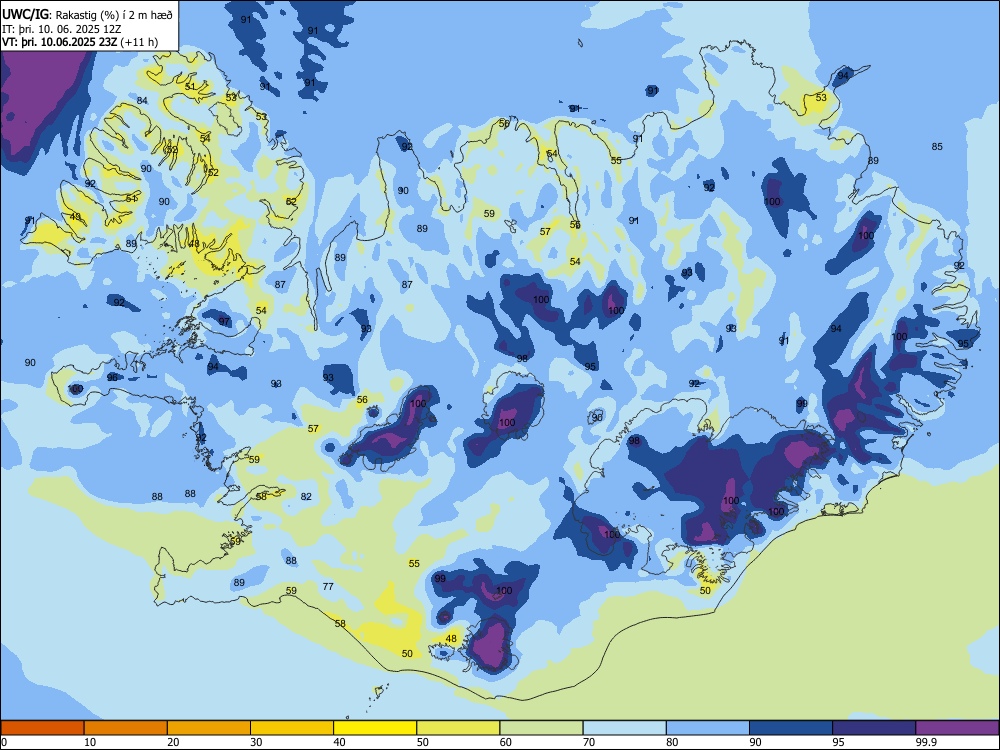The width and height of the screenshot is (1000, 750).
Task: Click the humidity value '77' on the map
Action: click(x=328, y=587)
